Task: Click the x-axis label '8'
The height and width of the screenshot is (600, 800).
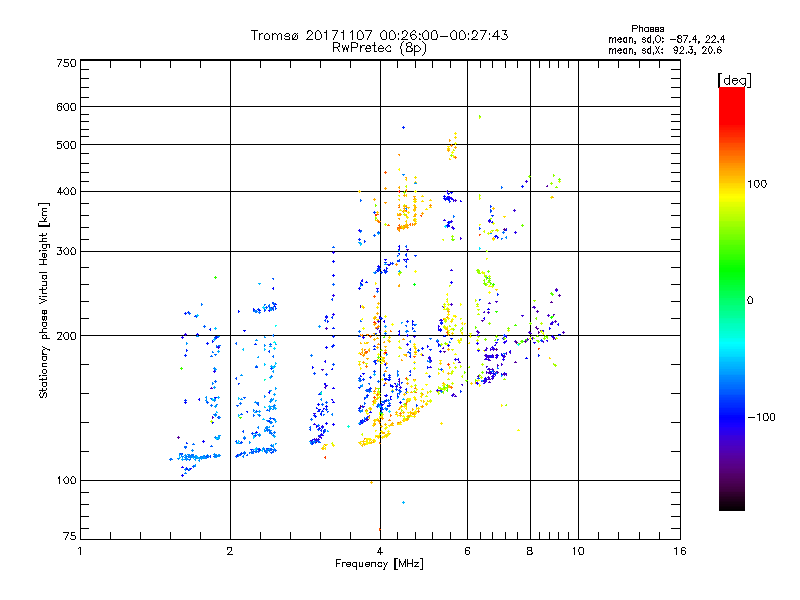Action: [x=530, y=551]
